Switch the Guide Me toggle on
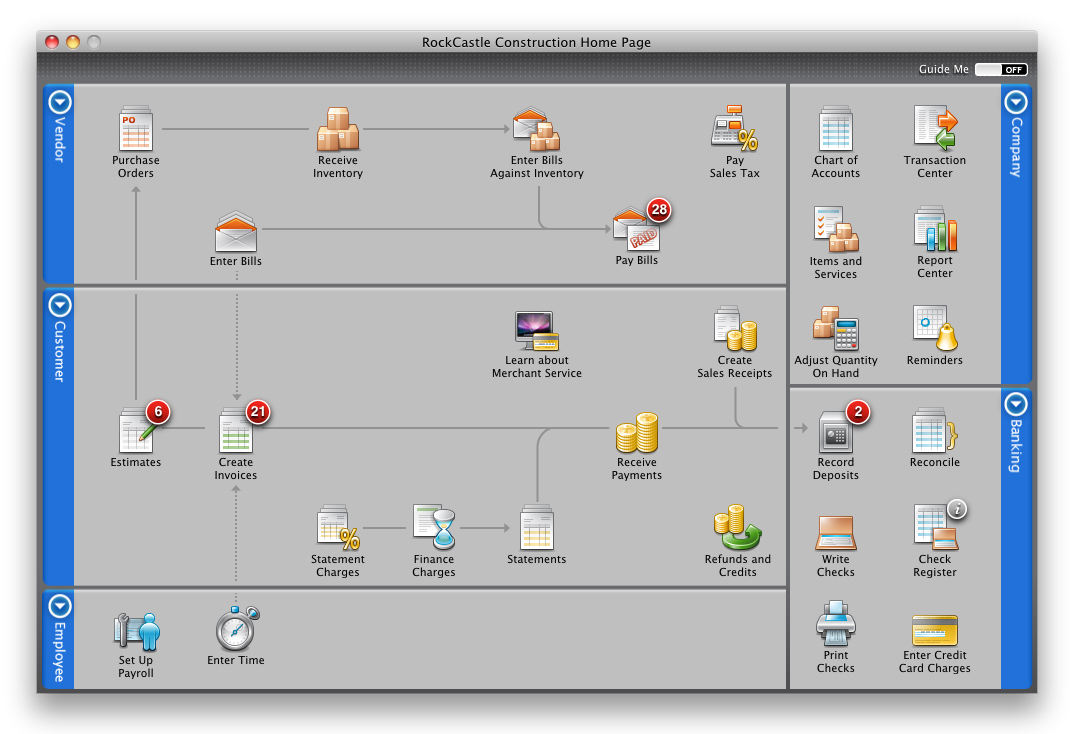Image resolution: width=1076 pixels, height=734 pixels. pos(1001,69)
